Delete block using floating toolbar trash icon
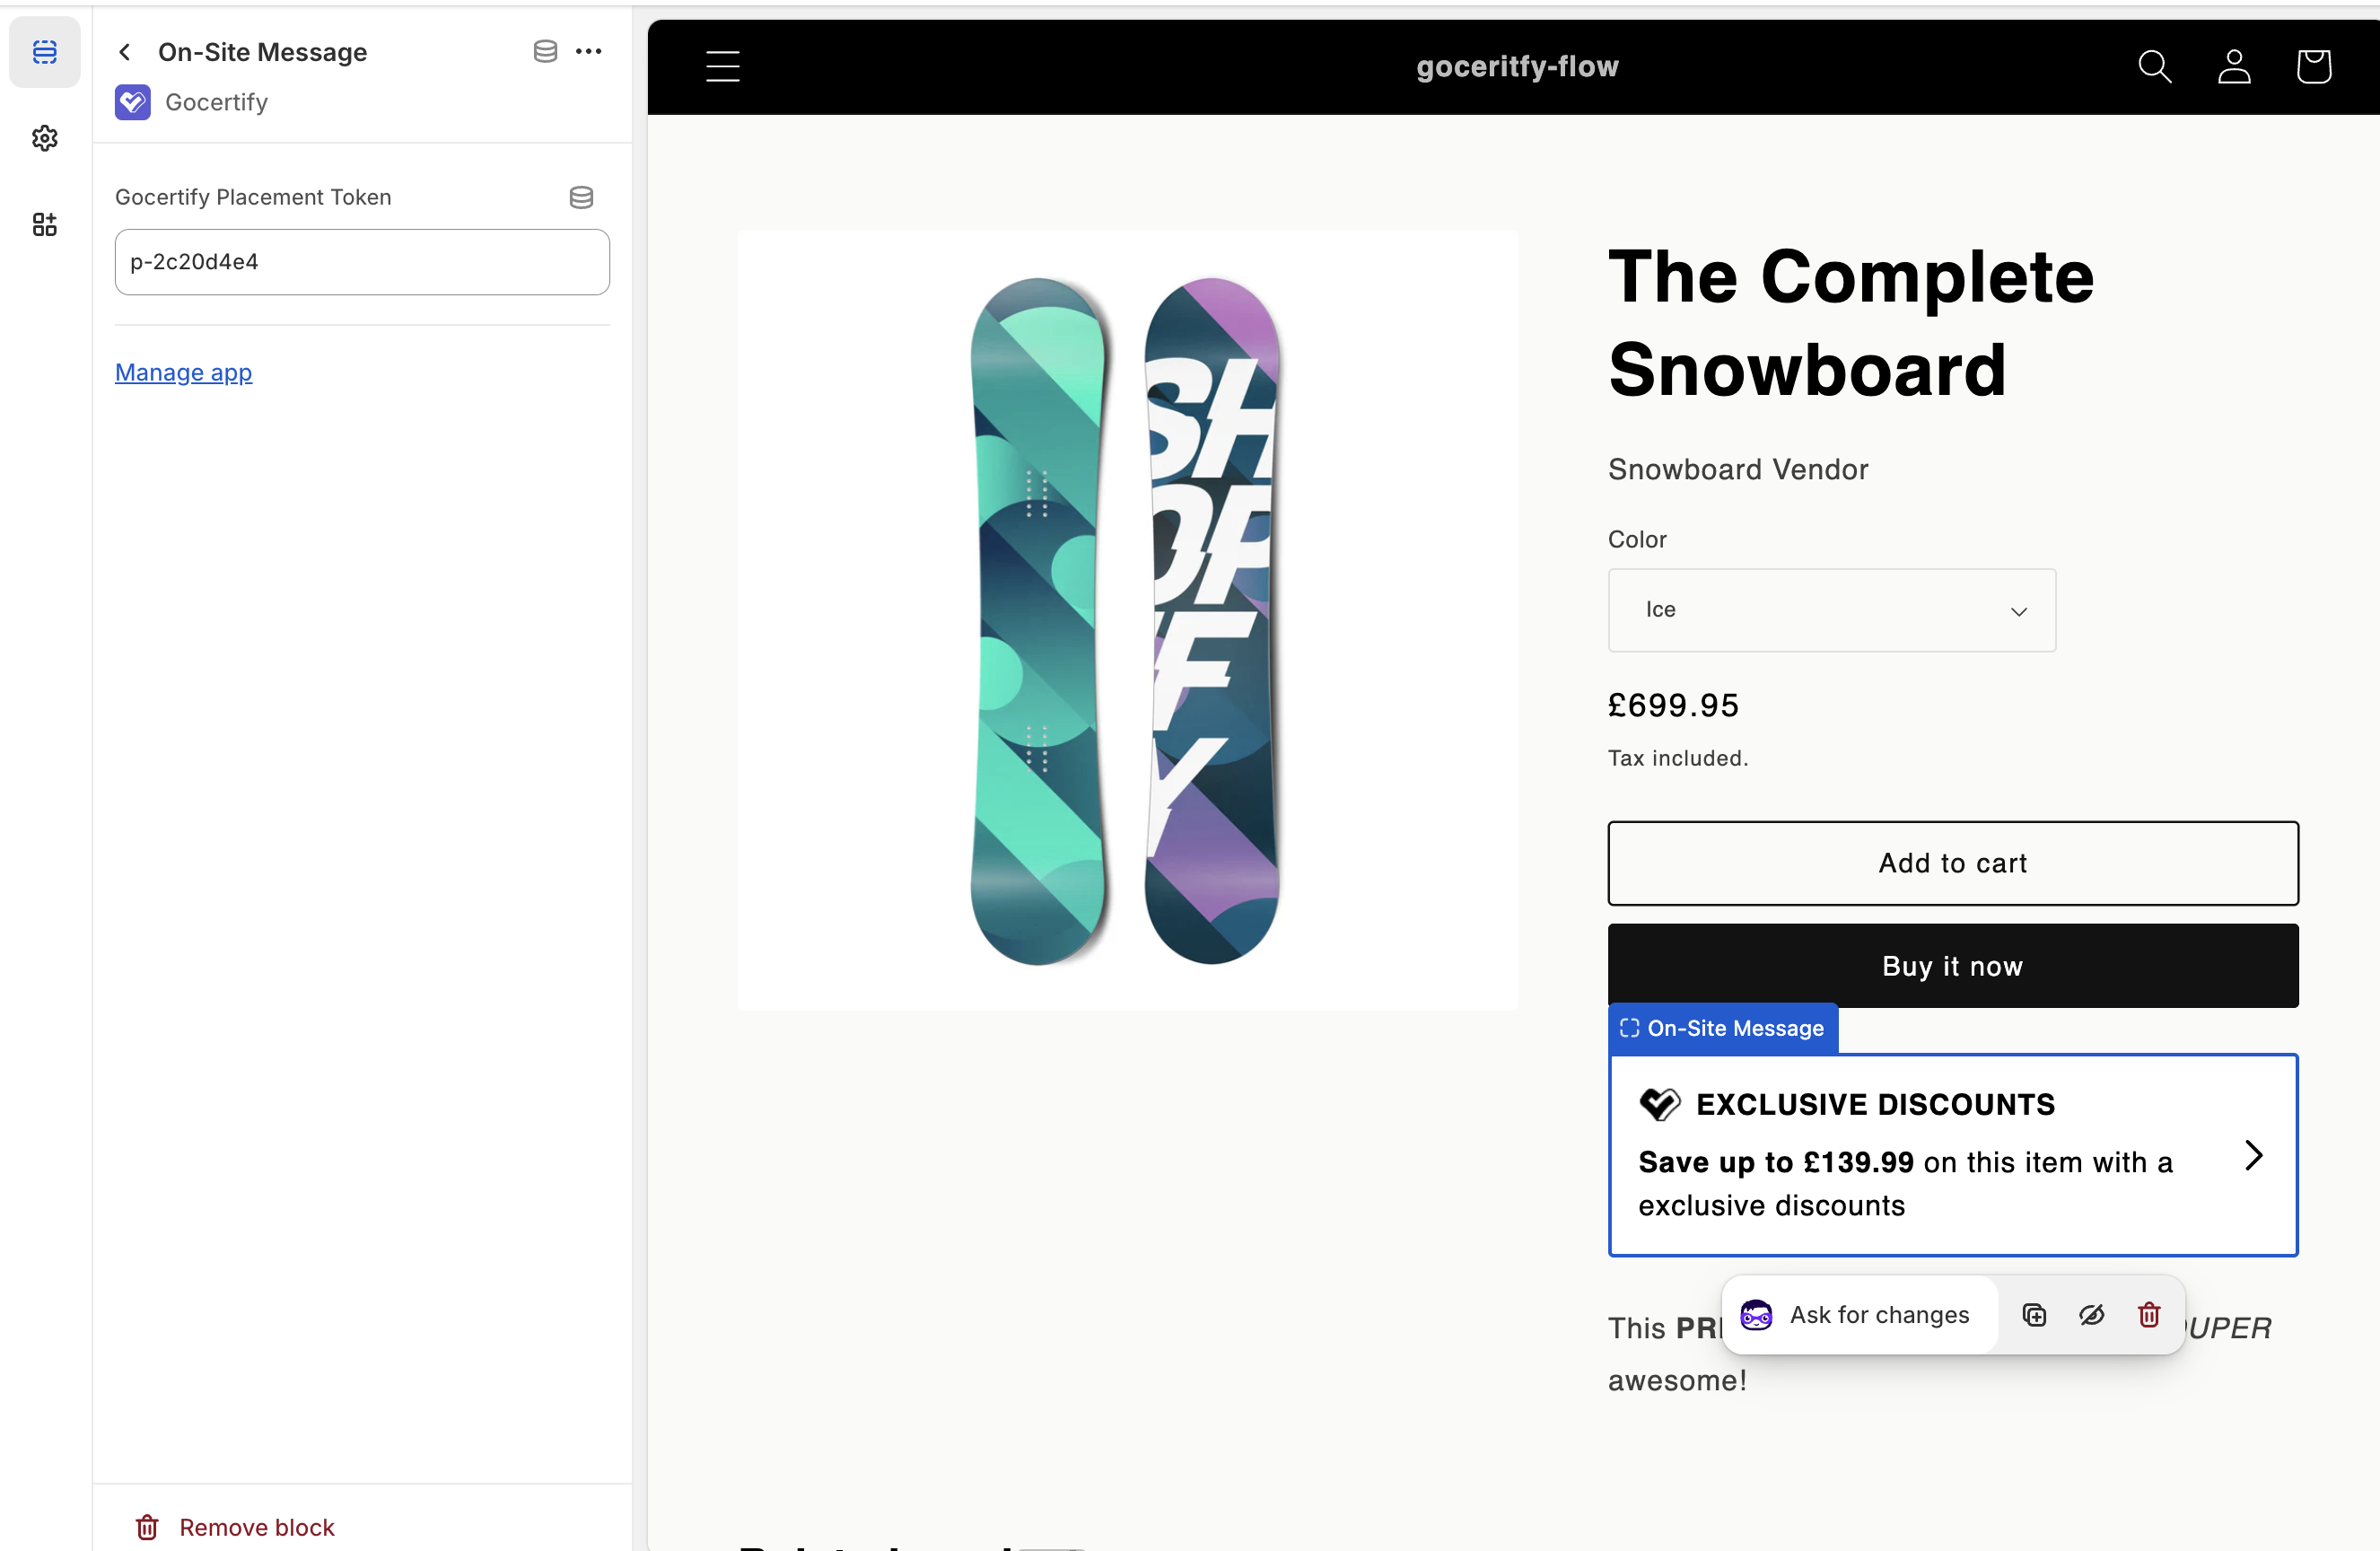 tap(2149, 1314)
